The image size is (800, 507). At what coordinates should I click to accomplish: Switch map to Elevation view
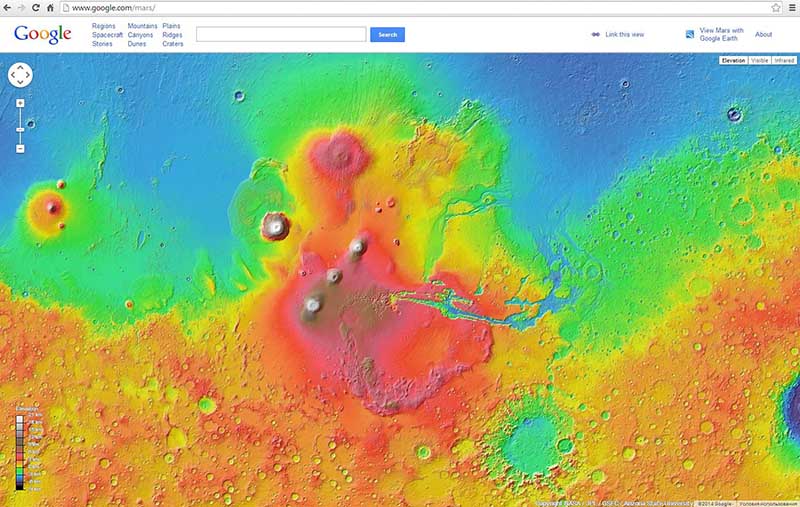pyautogui.click(x=733, y=61)
